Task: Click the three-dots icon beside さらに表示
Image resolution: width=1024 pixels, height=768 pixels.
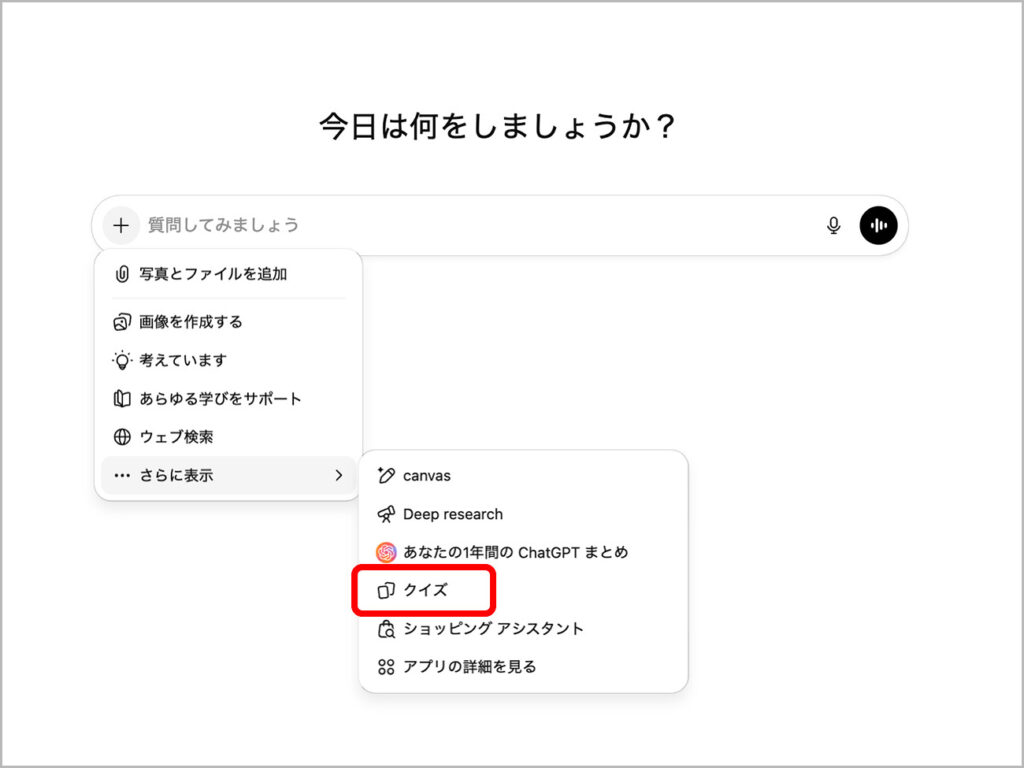Action: [x=122, y=476]
